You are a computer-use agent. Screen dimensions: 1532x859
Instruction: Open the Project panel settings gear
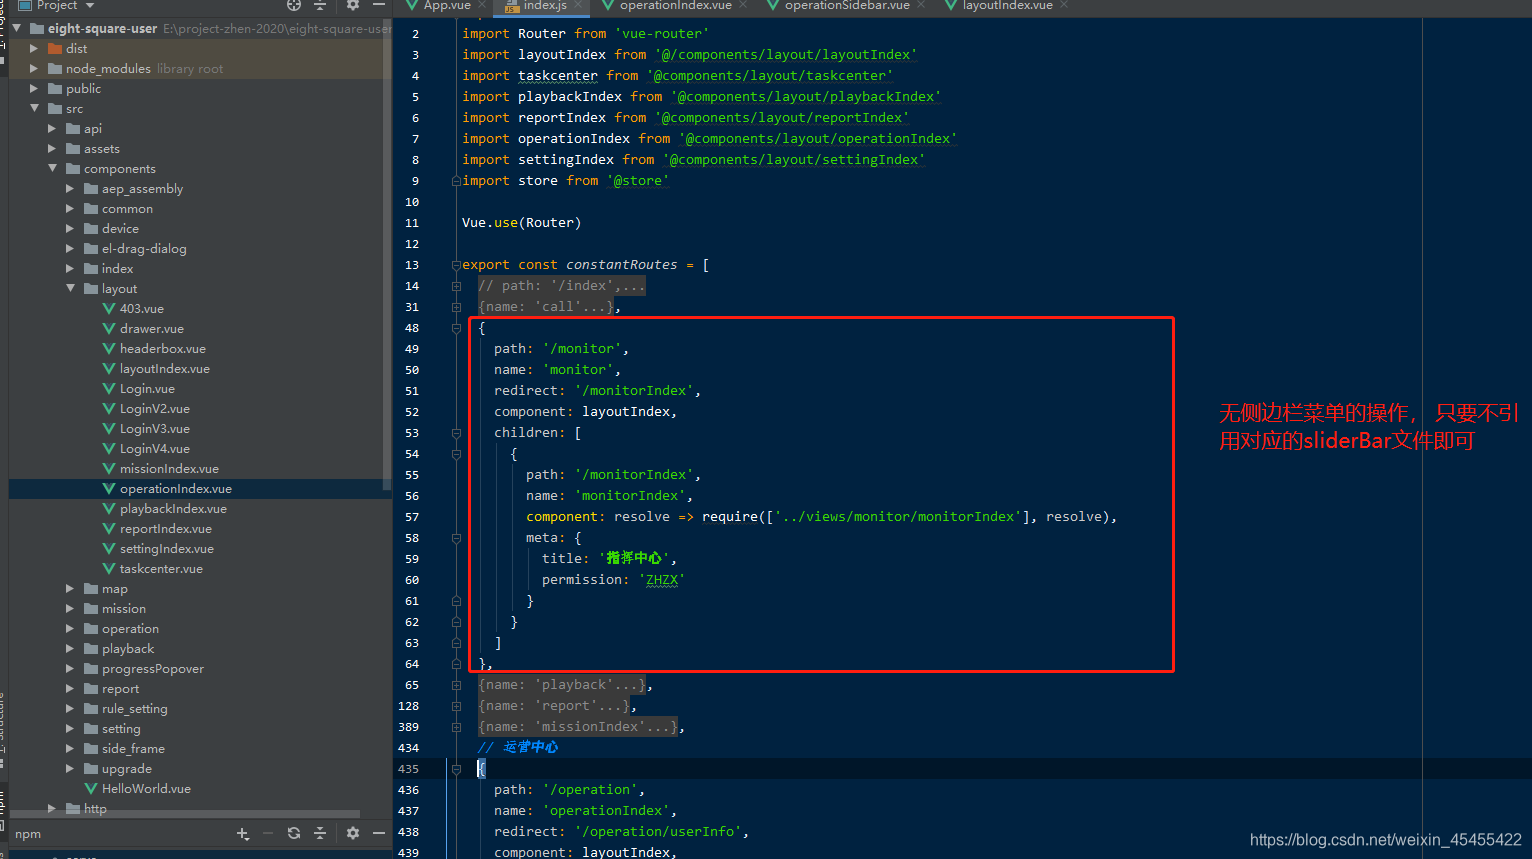pos(352,5)
